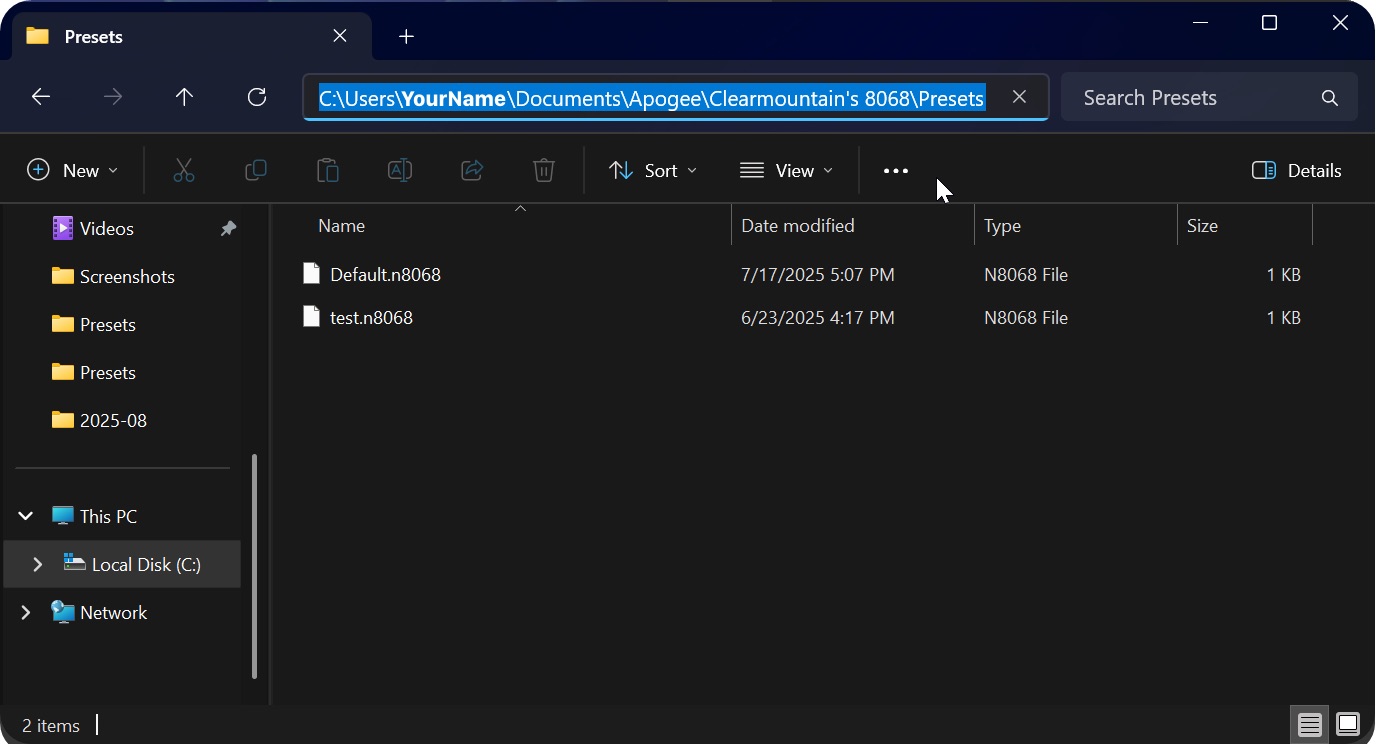This screenshot has width=1376, height=744.
Task: Toggle the Details pane button
Action: 1297,171
